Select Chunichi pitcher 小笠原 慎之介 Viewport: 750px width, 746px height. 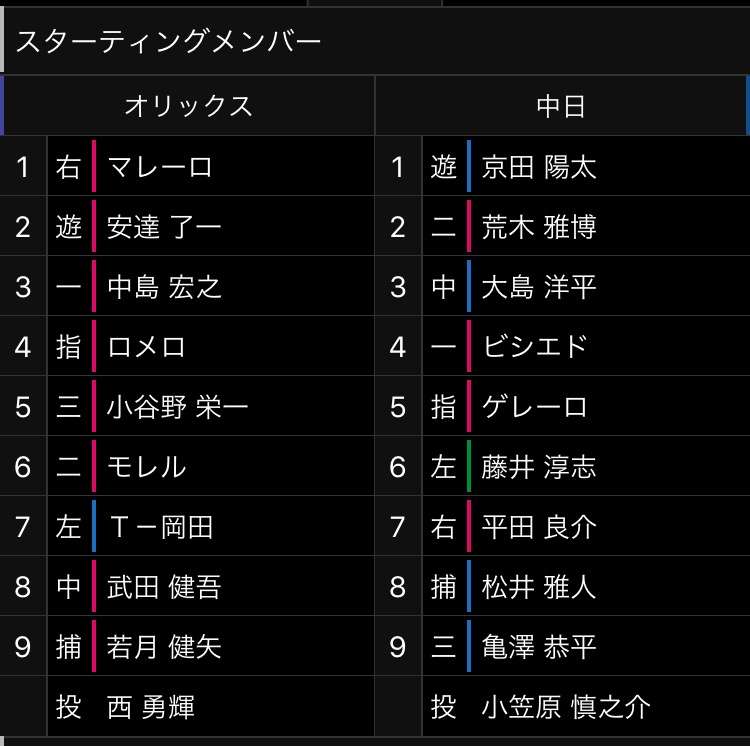tap(566, 707)
